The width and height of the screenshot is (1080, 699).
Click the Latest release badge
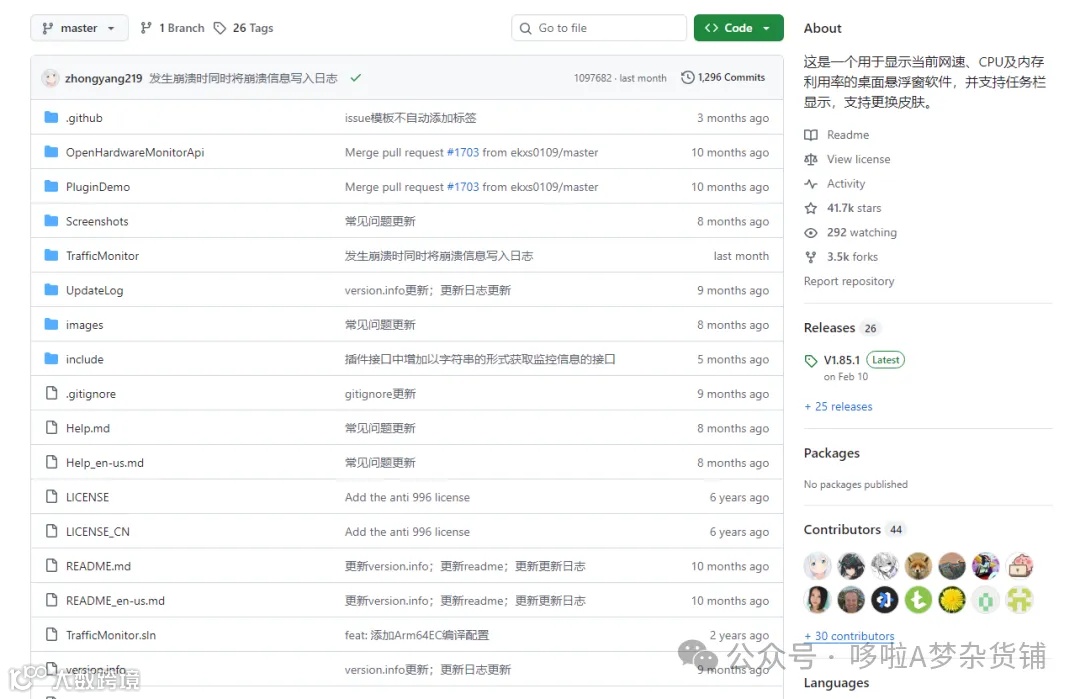pyautogui.click(x=886, y=359)
